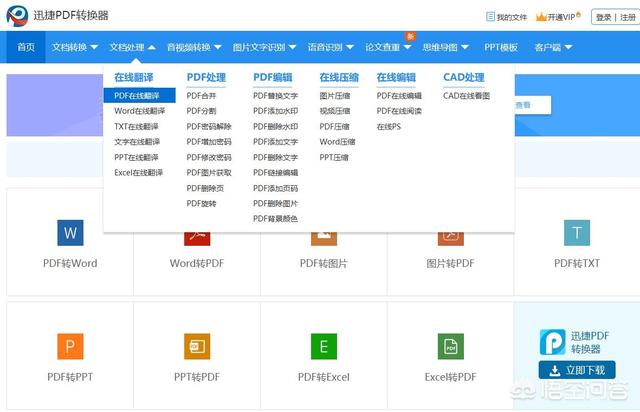640x412 pixels.
Task: Click the 登录 button
Action: 604,17
